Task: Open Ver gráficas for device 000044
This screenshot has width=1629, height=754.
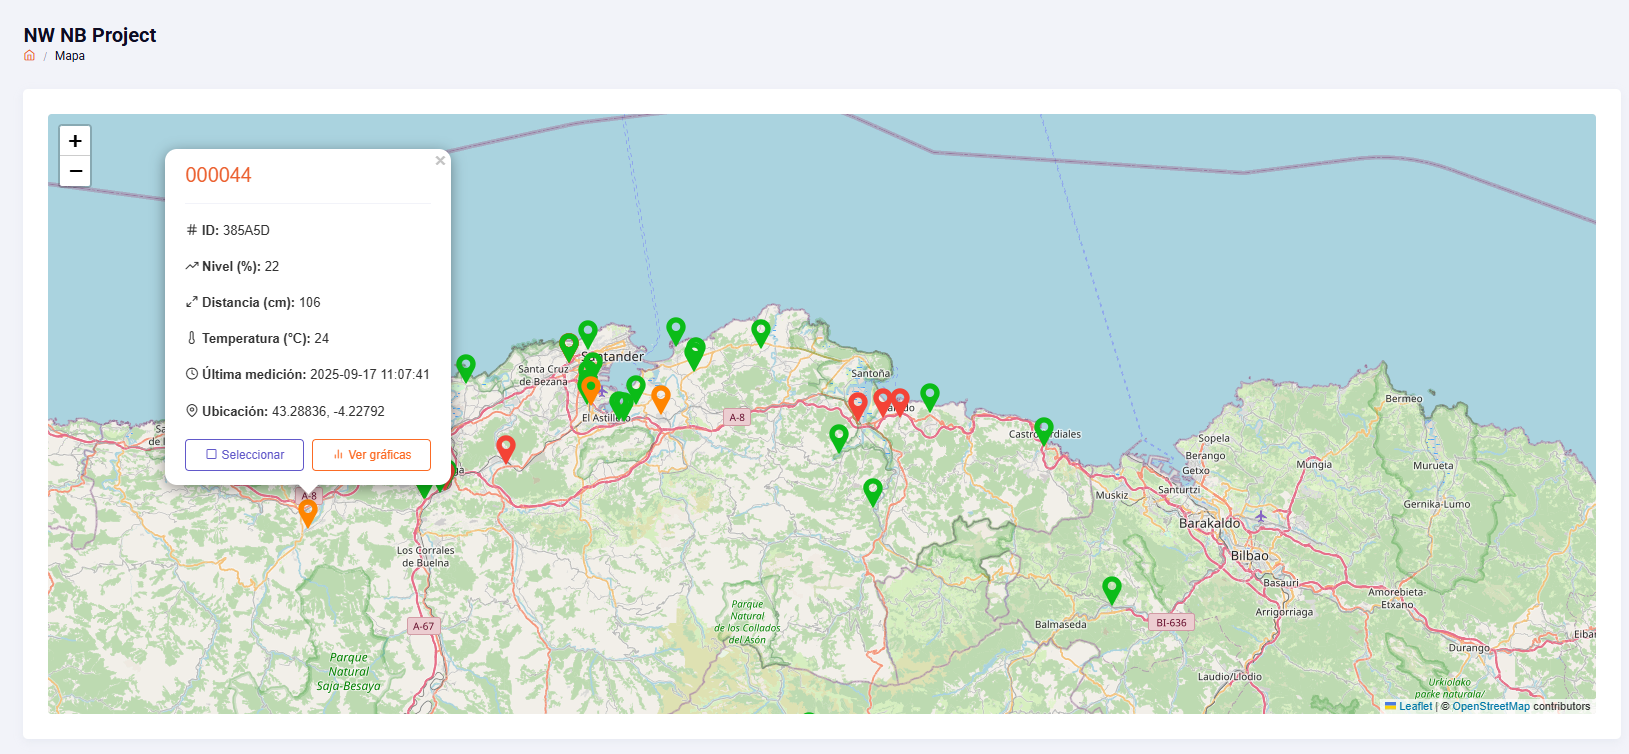Action: (371, 455)
